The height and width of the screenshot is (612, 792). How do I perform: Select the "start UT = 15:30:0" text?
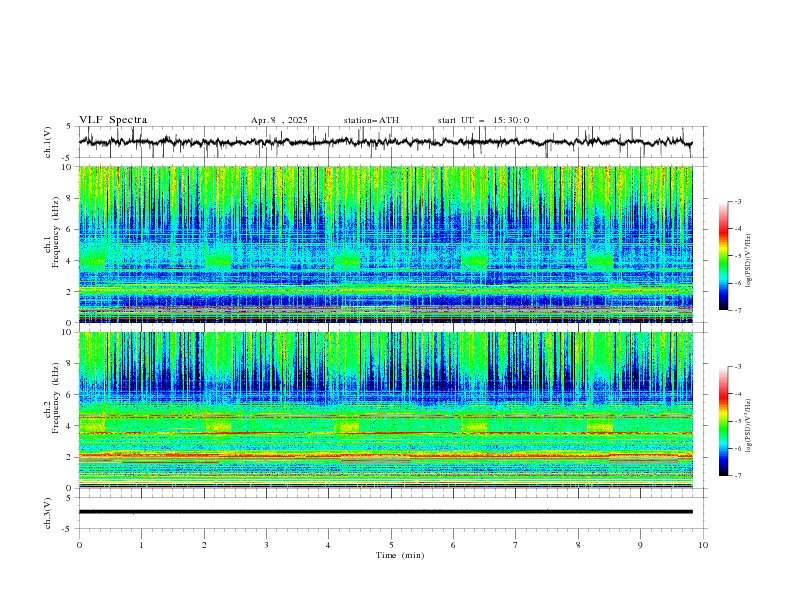click(483, 120)
